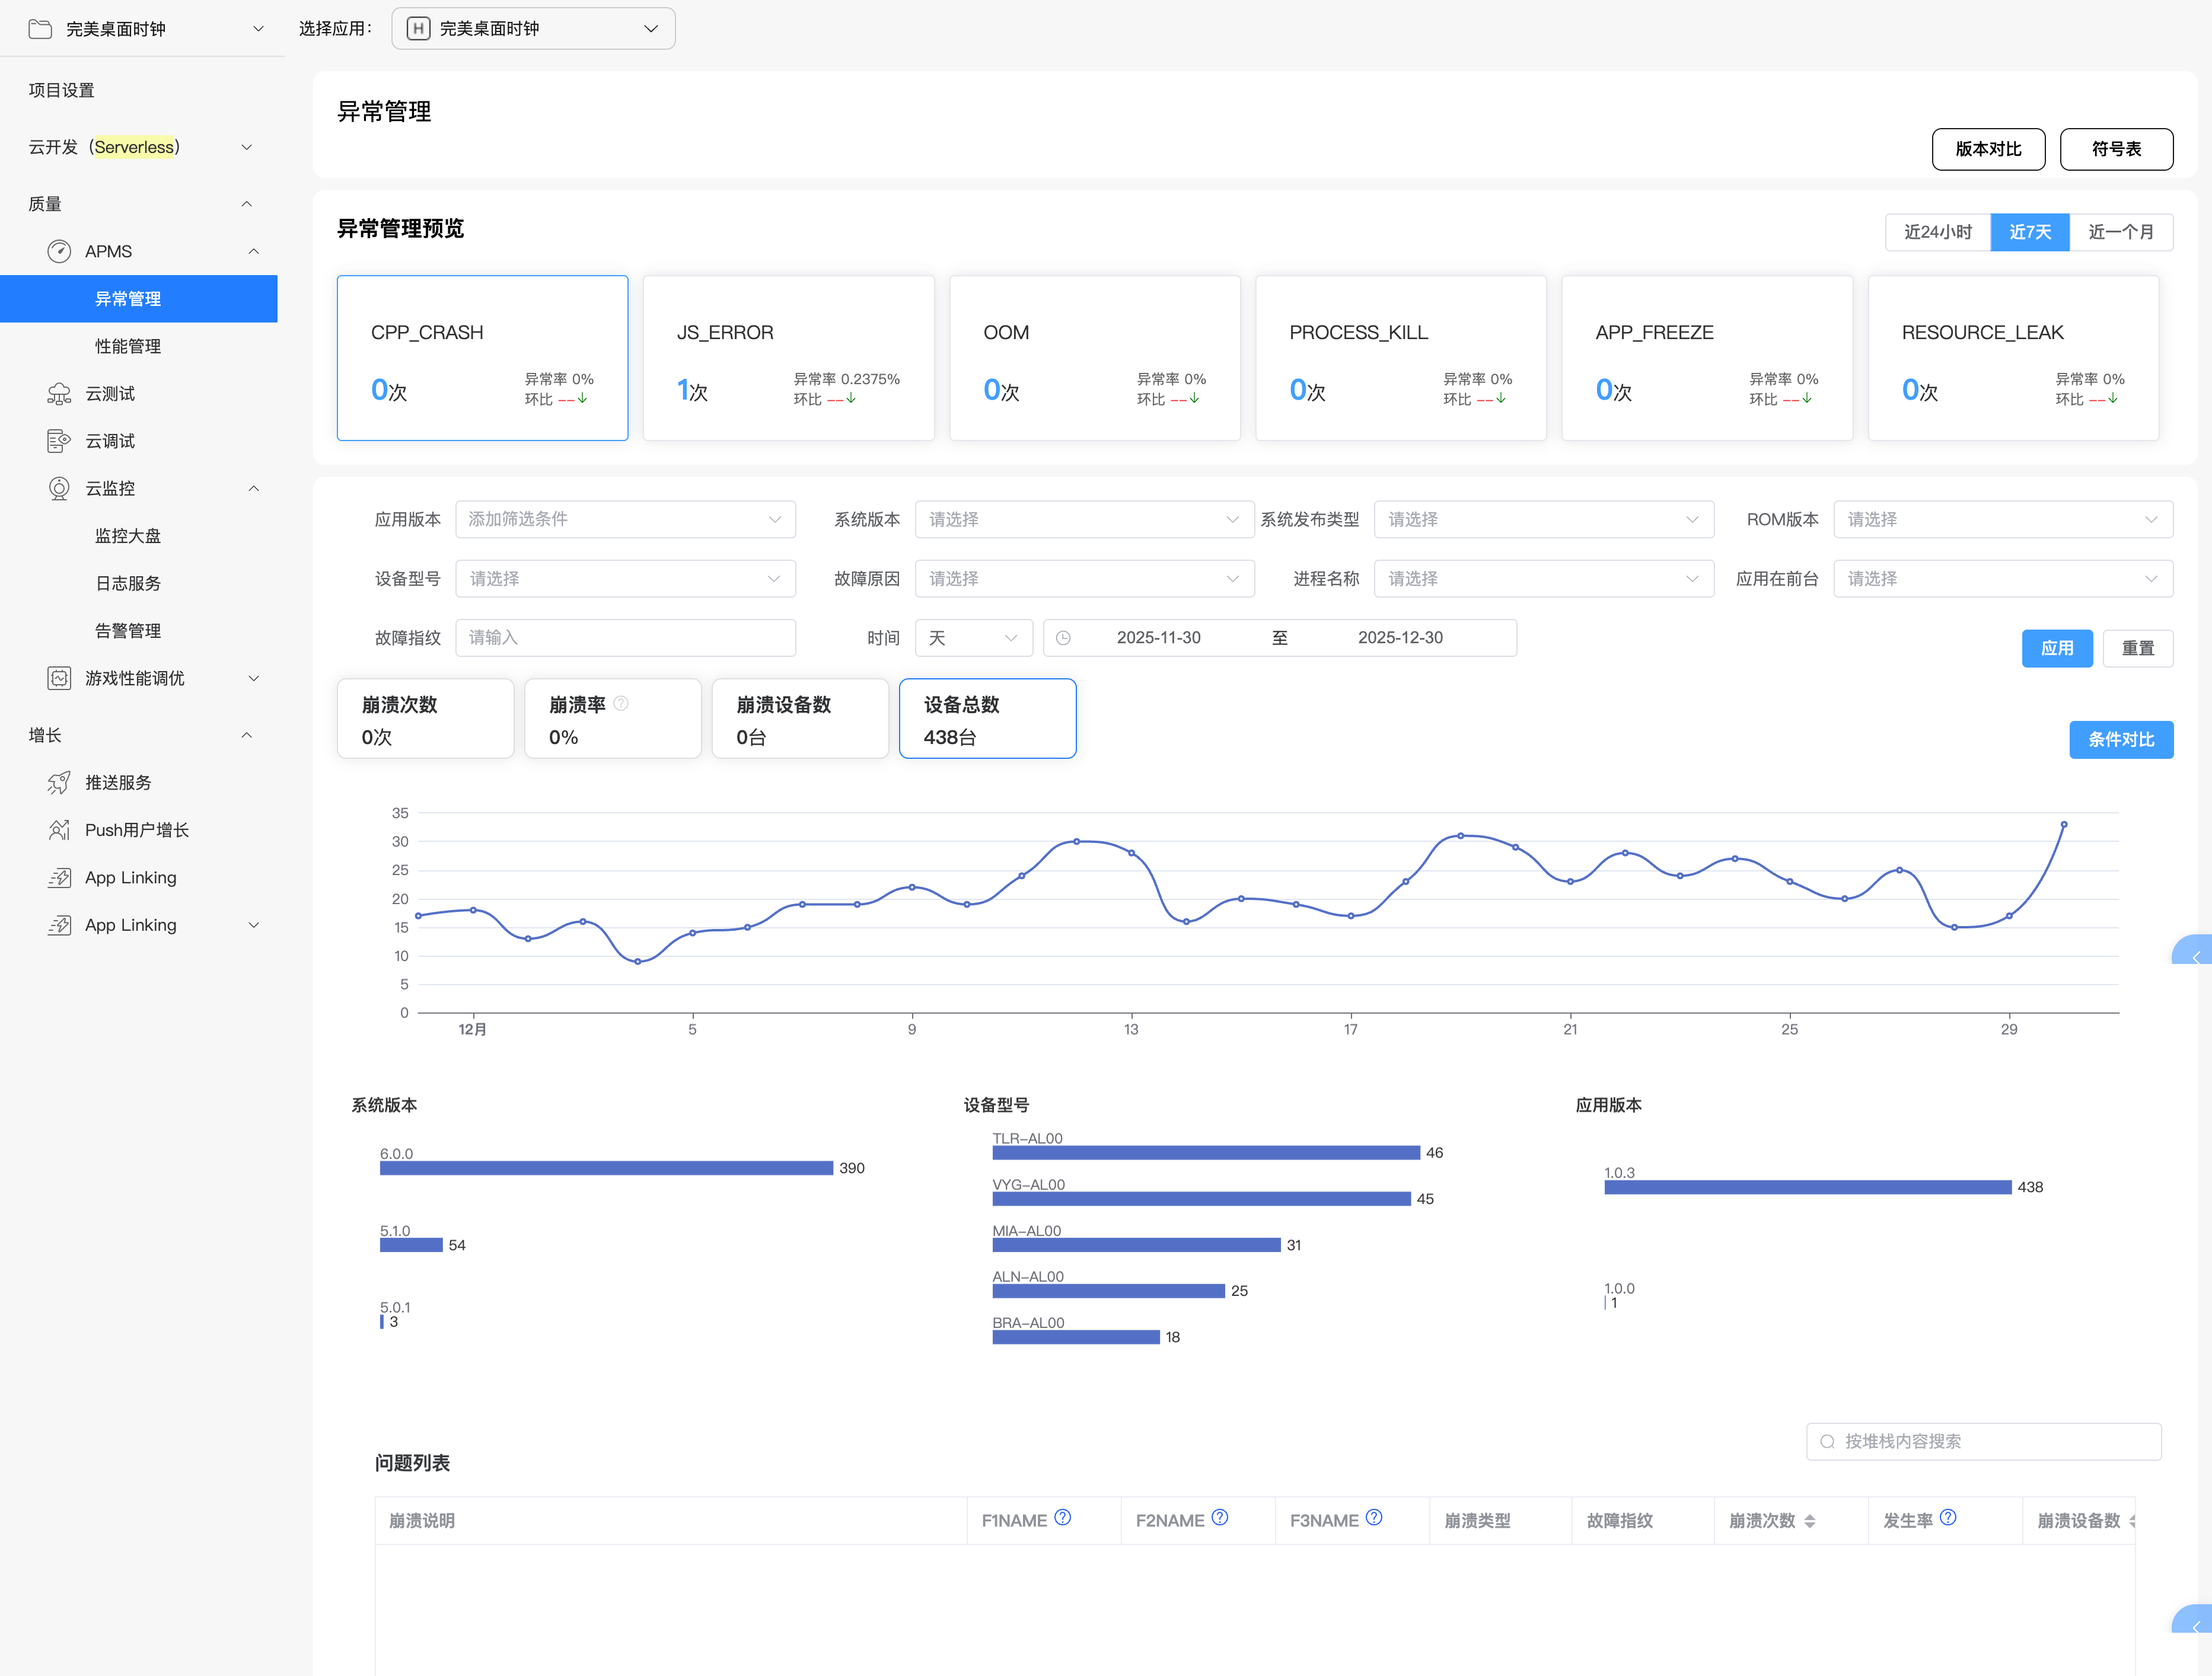Select the APP_FREEZE exception card
The width and height of the screenshot is (2212, 1676).
click(1707, 358)
